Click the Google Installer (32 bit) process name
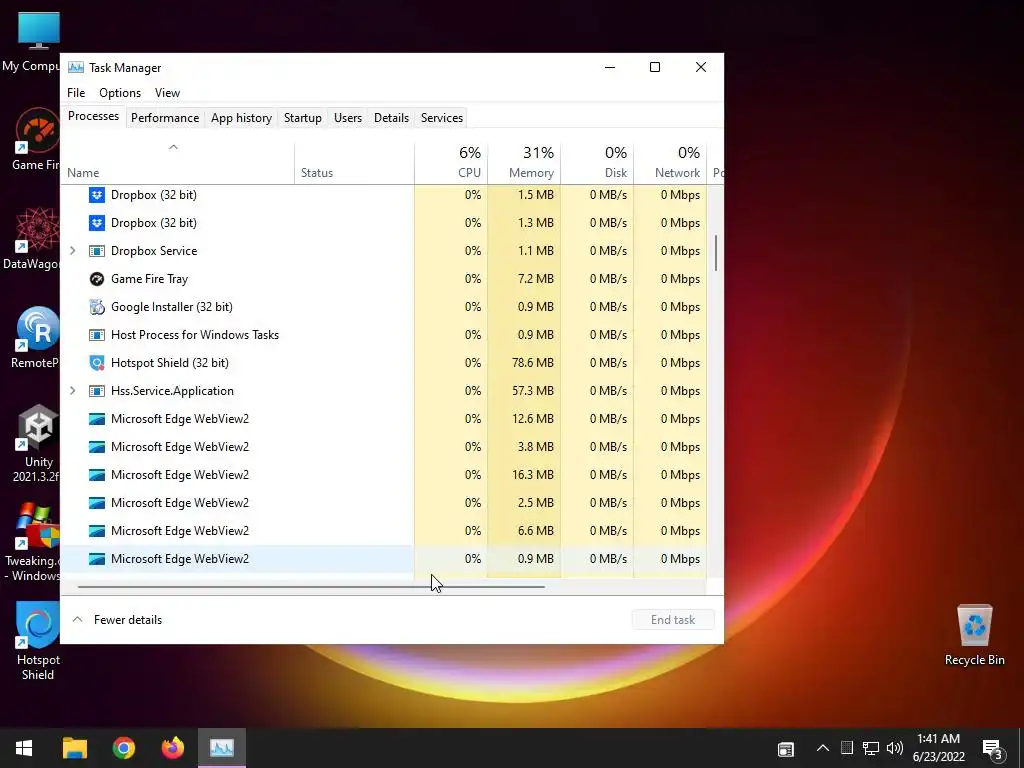 point(172,307)
